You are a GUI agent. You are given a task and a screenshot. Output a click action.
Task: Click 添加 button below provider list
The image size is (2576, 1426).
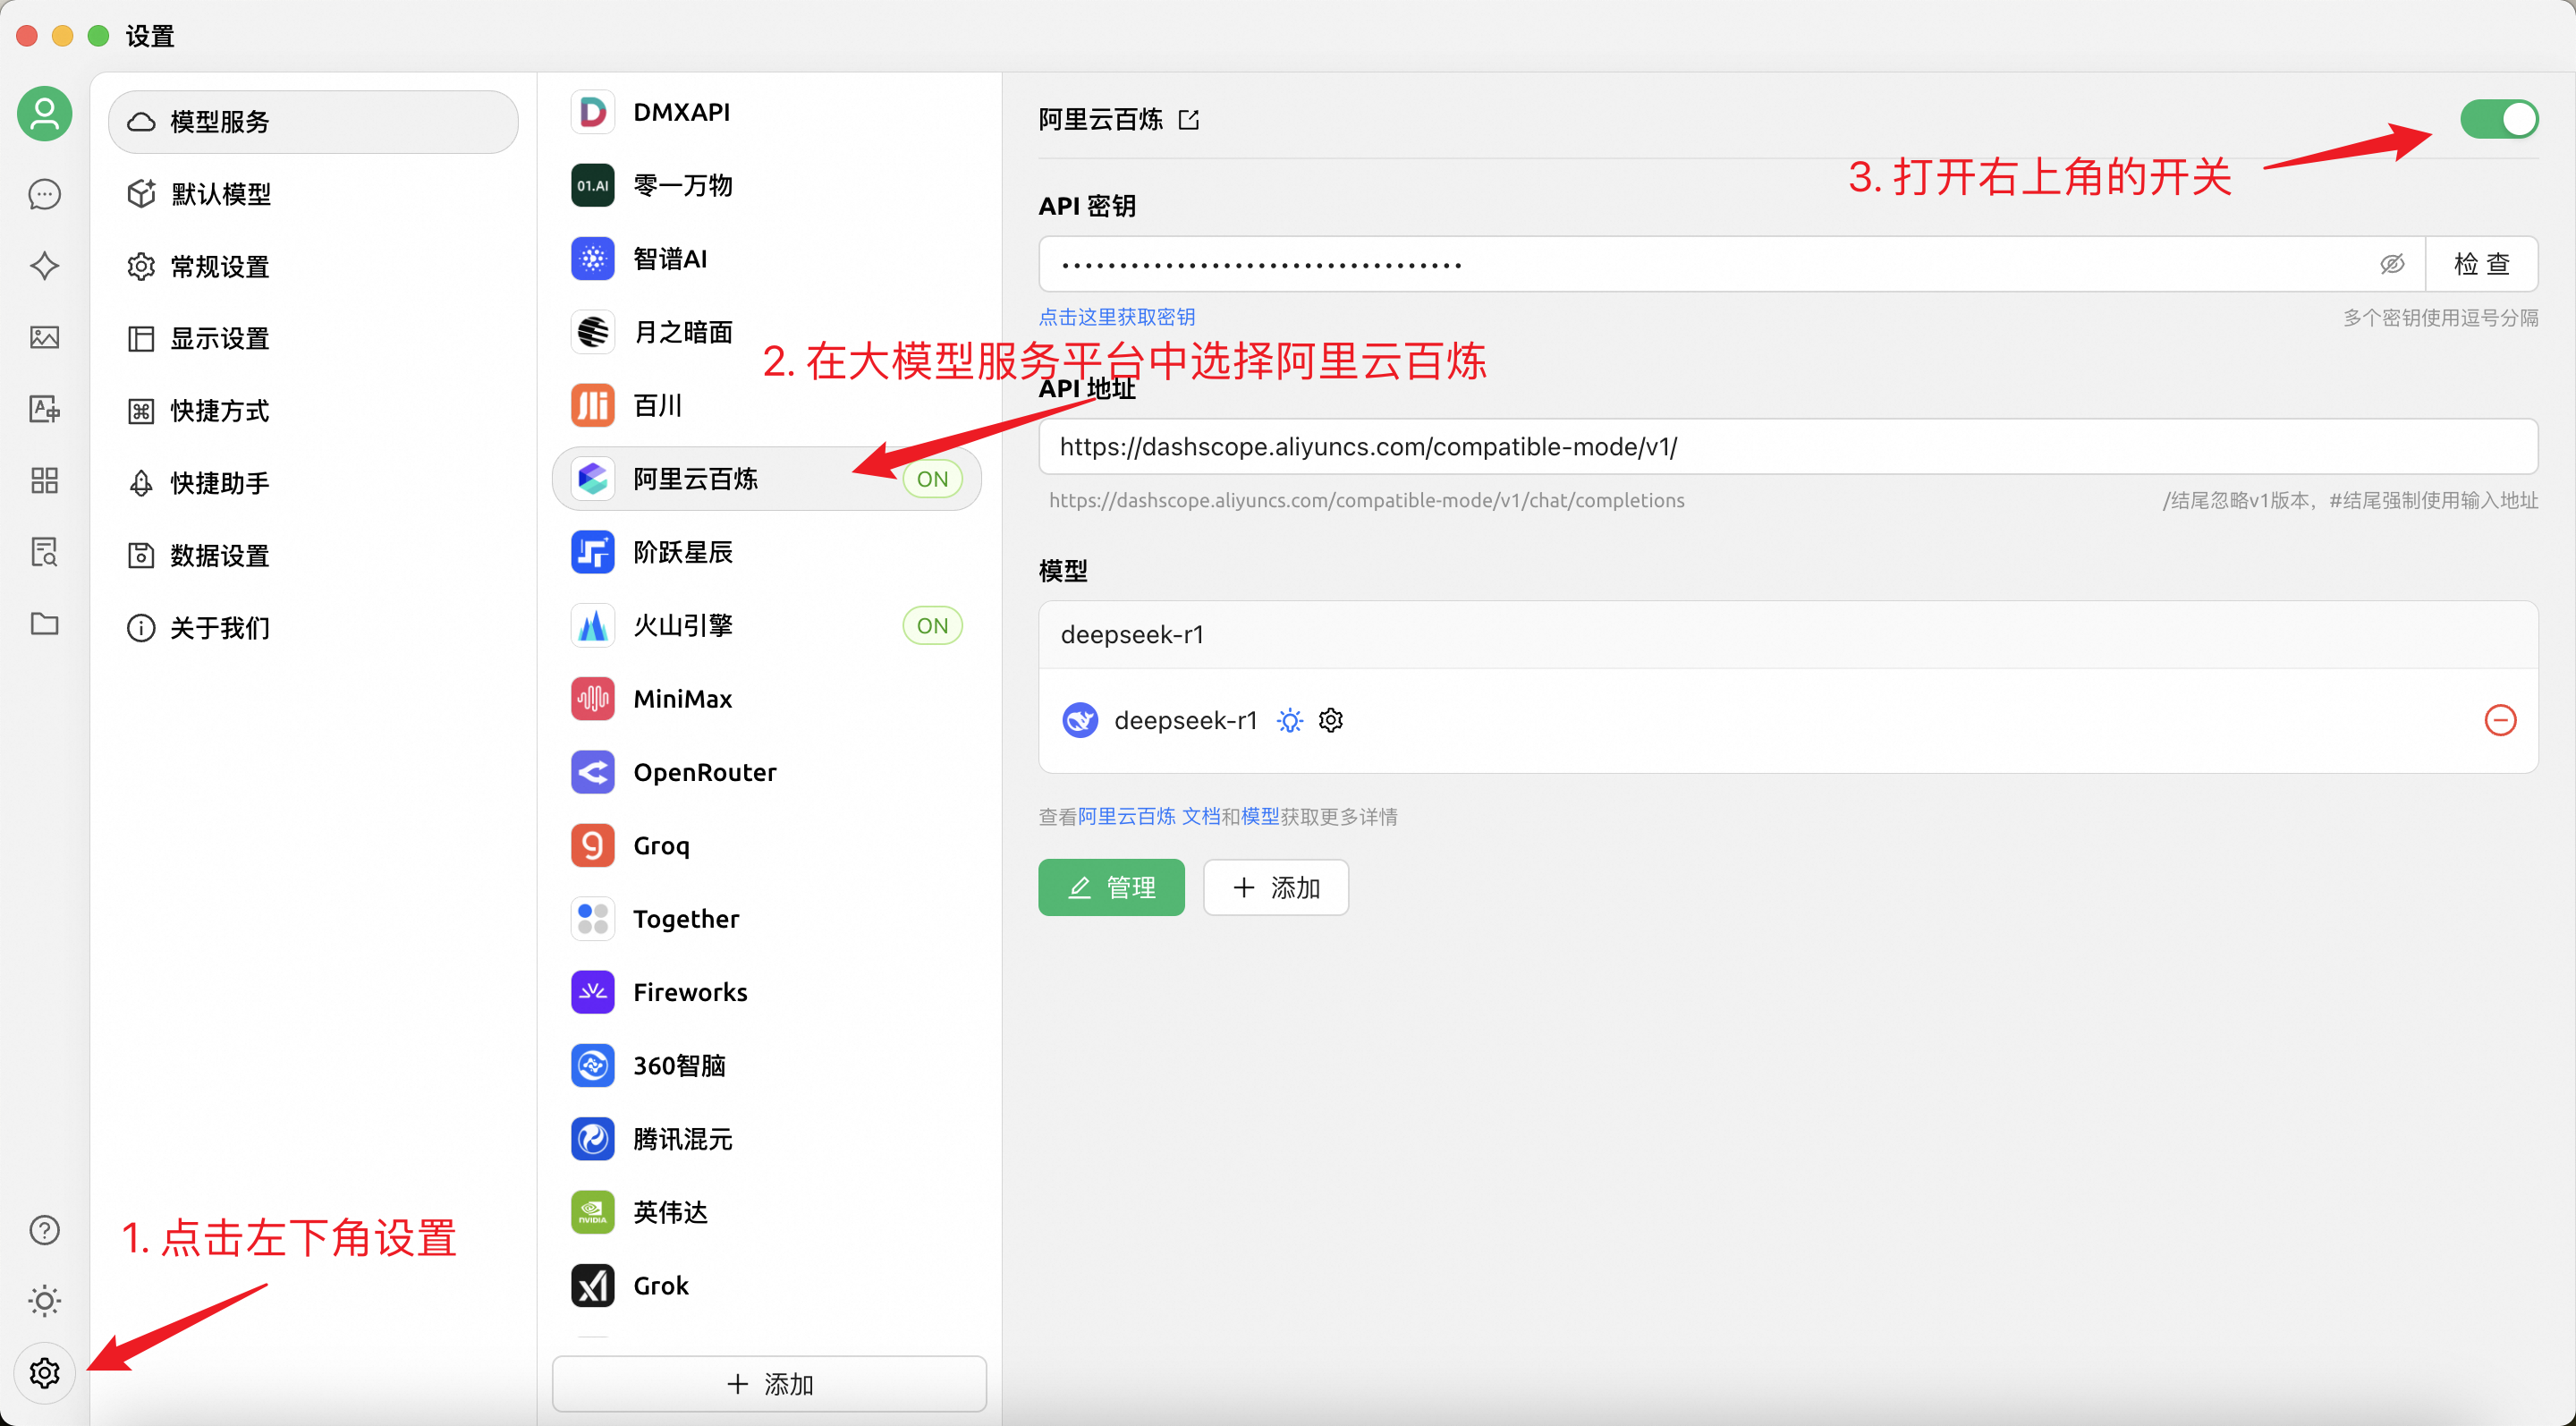[769, 1384]
